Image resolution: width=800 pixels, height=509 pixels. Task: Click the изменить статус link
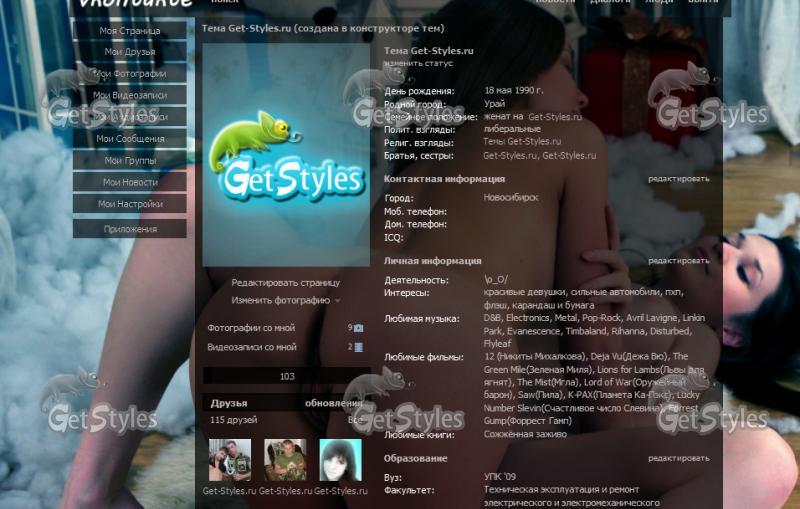click(418, 63)
